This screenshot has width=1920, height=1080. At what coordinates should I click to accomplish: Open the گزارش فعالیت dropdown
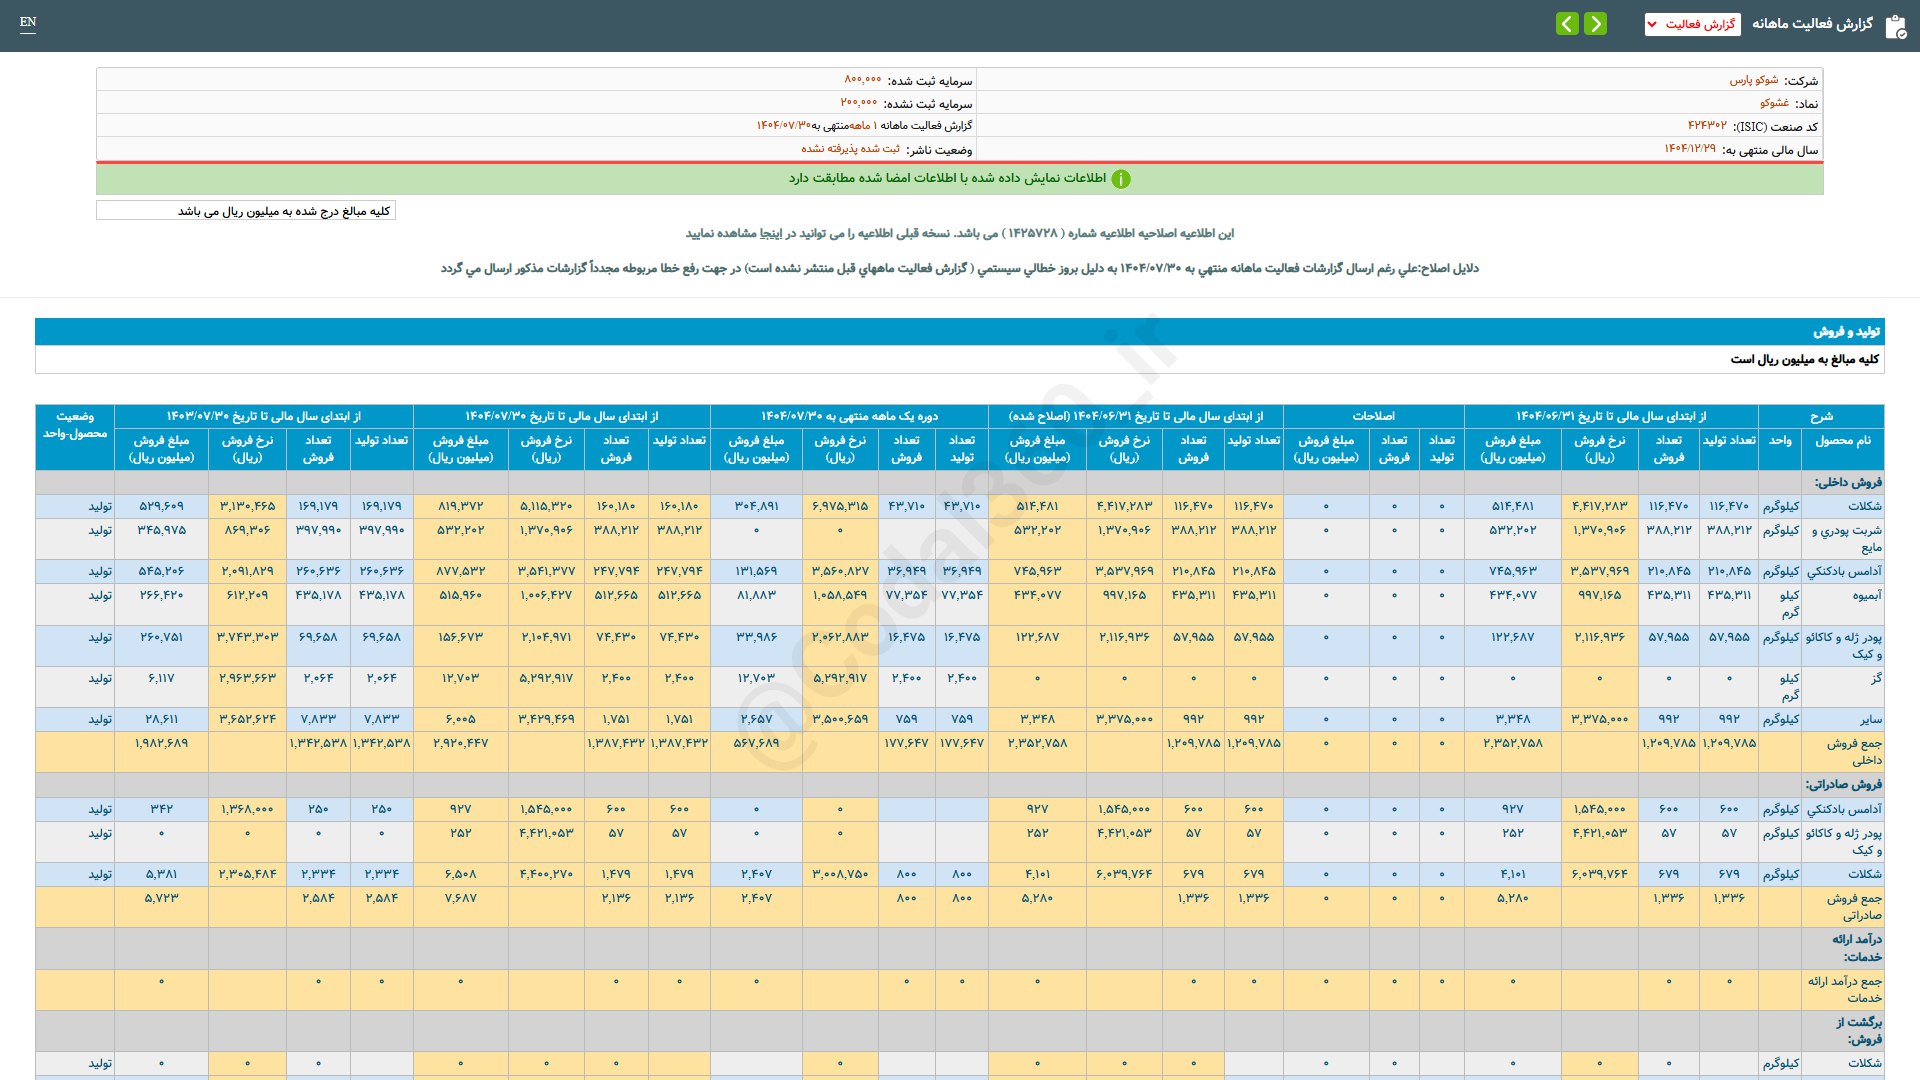point(1692,24)
